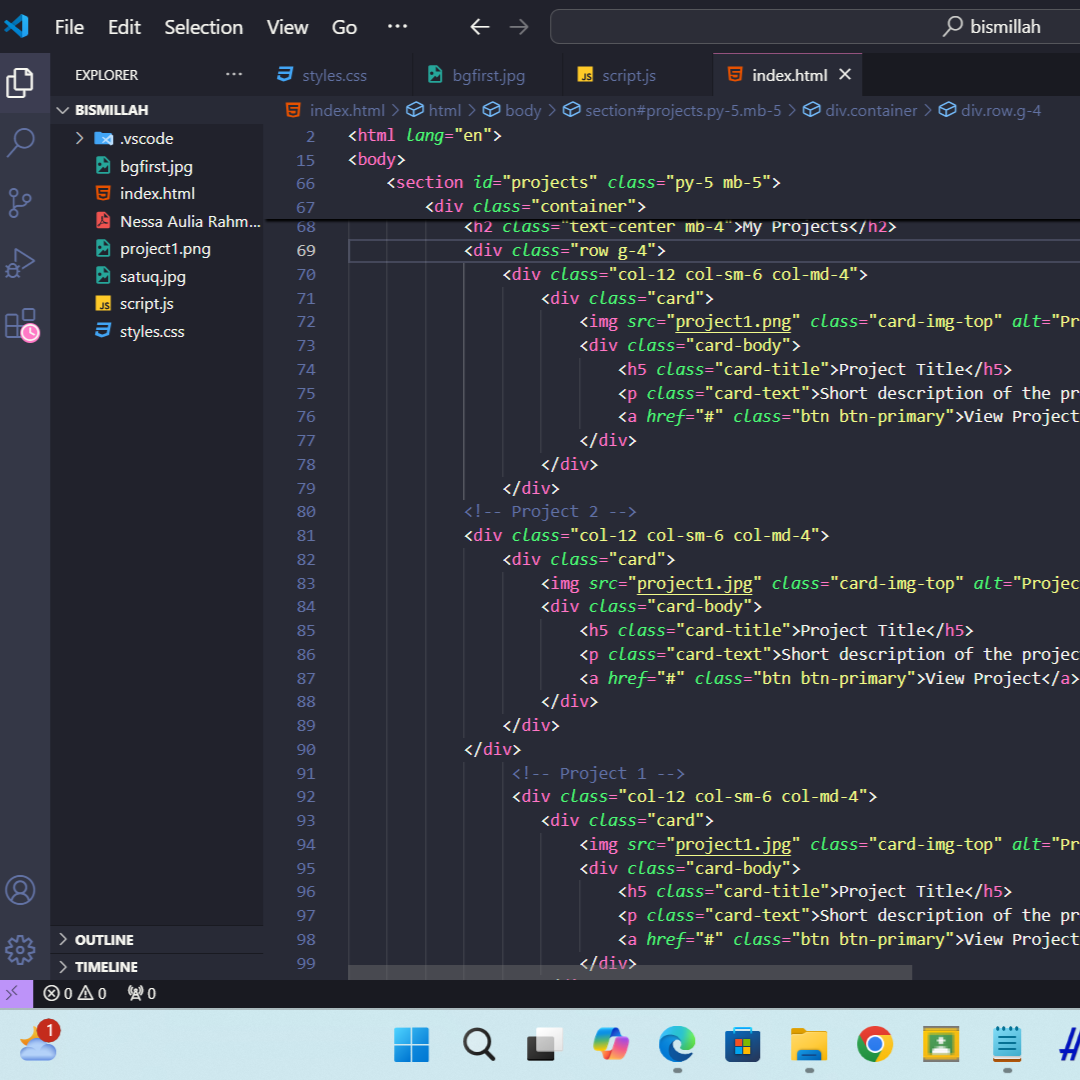Open the Extensions view
This screenshot has width=1080, height=1080.
click(x=20, y=325)
